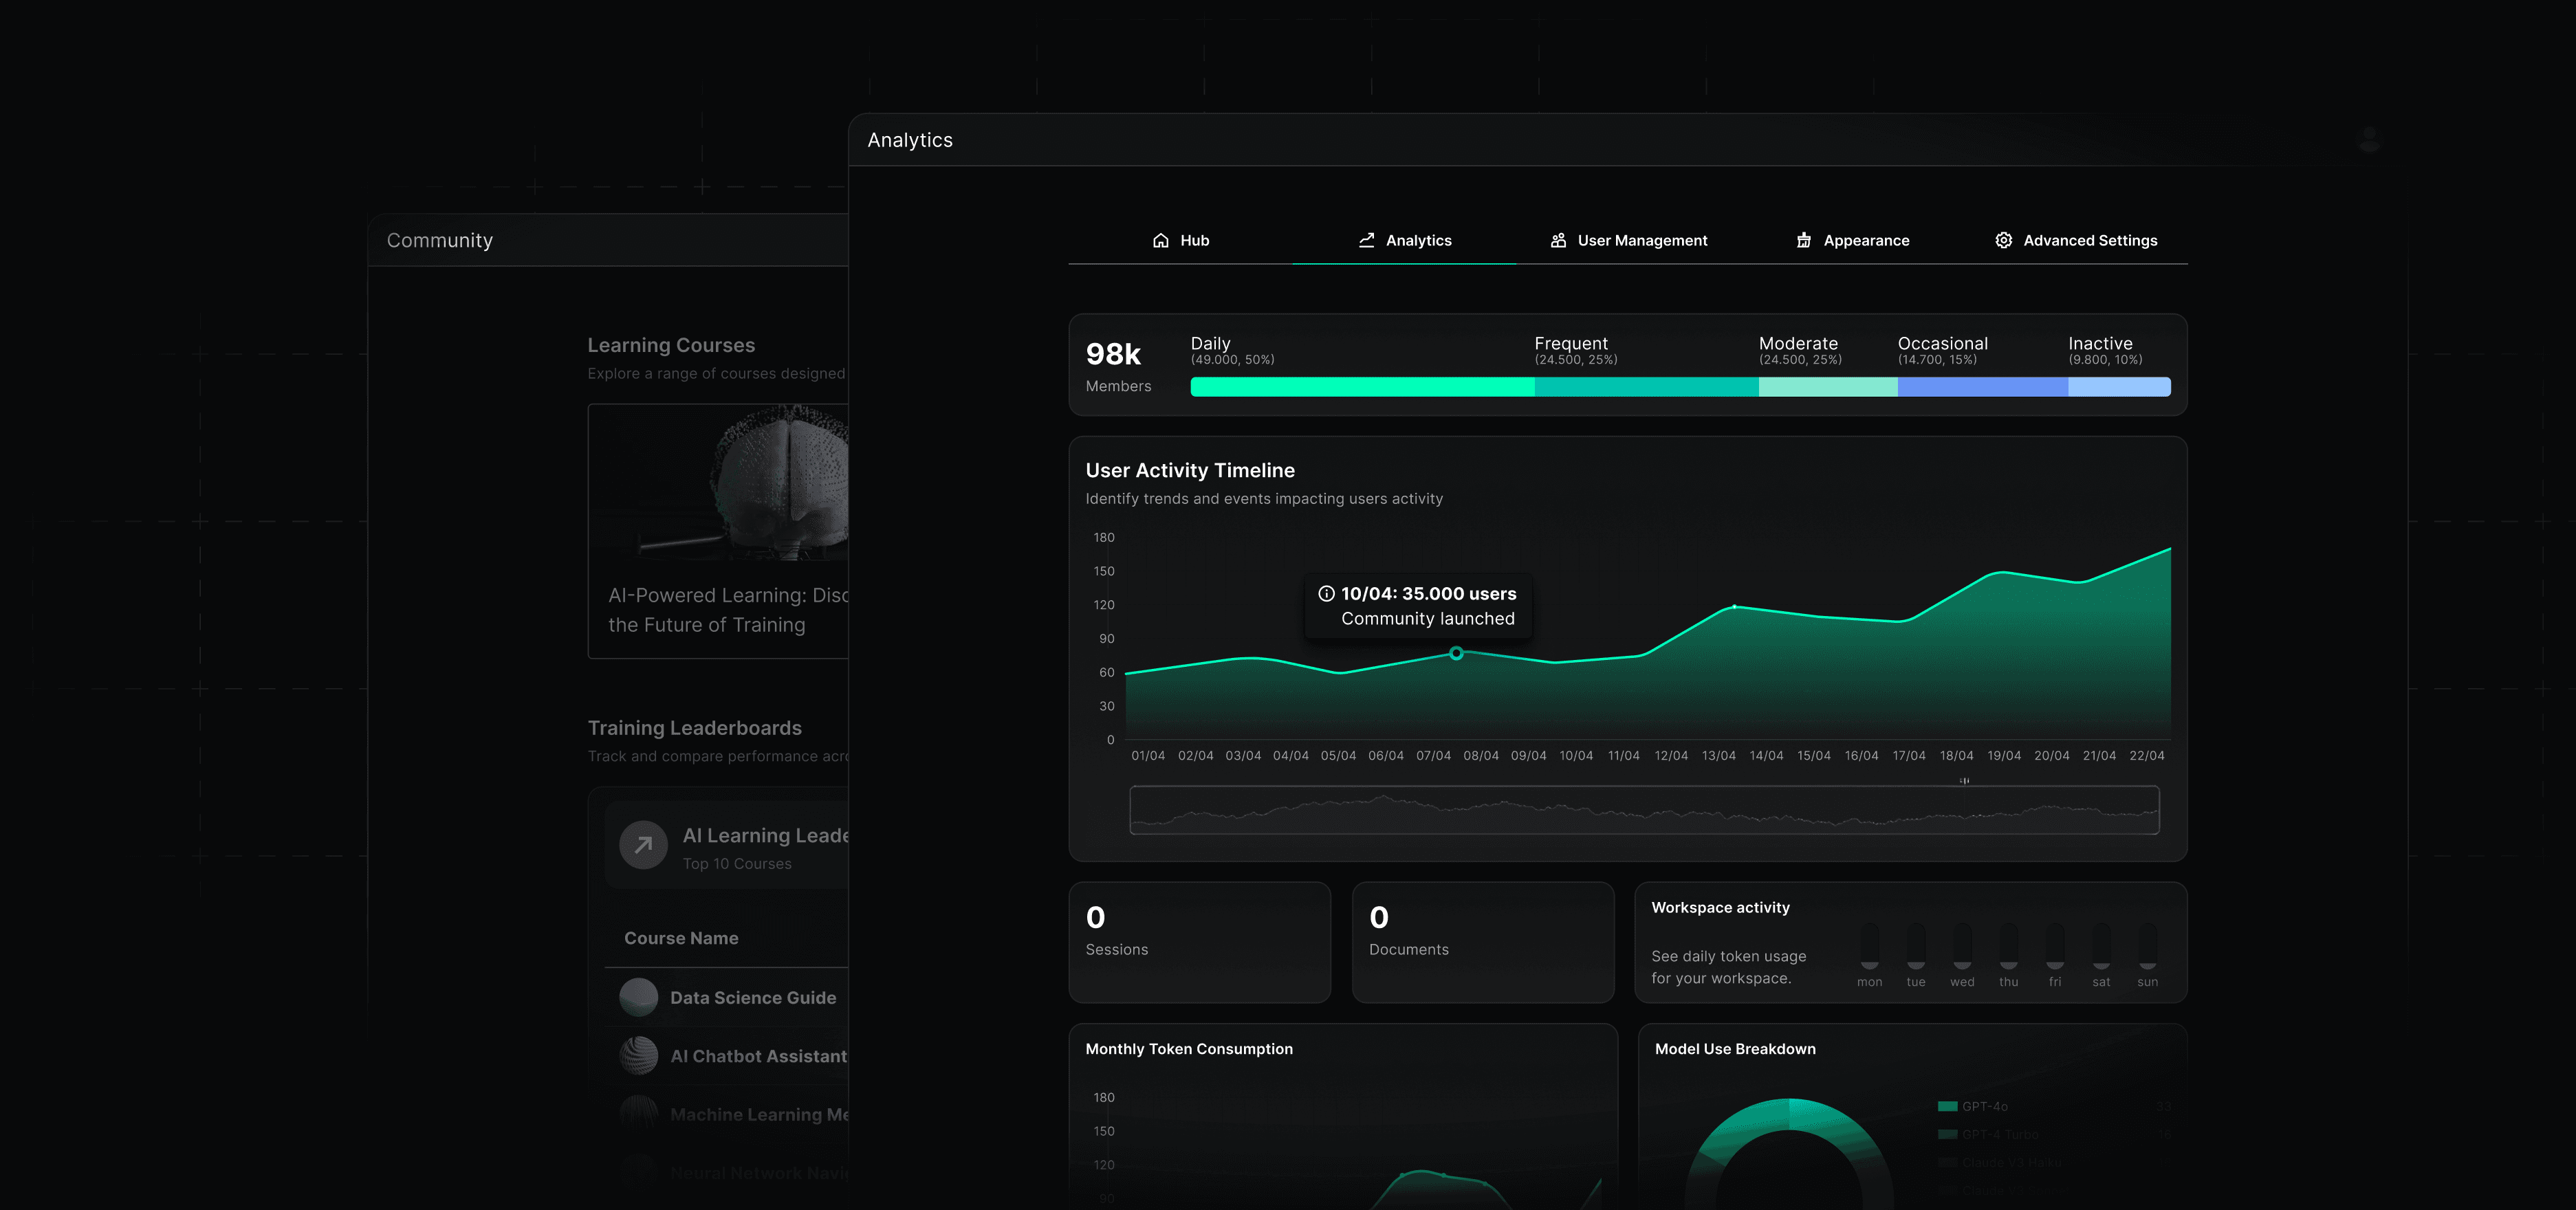Click the "98k" members count
The width and height of the screenshot is (2576, 1210).
point(1113,354)
